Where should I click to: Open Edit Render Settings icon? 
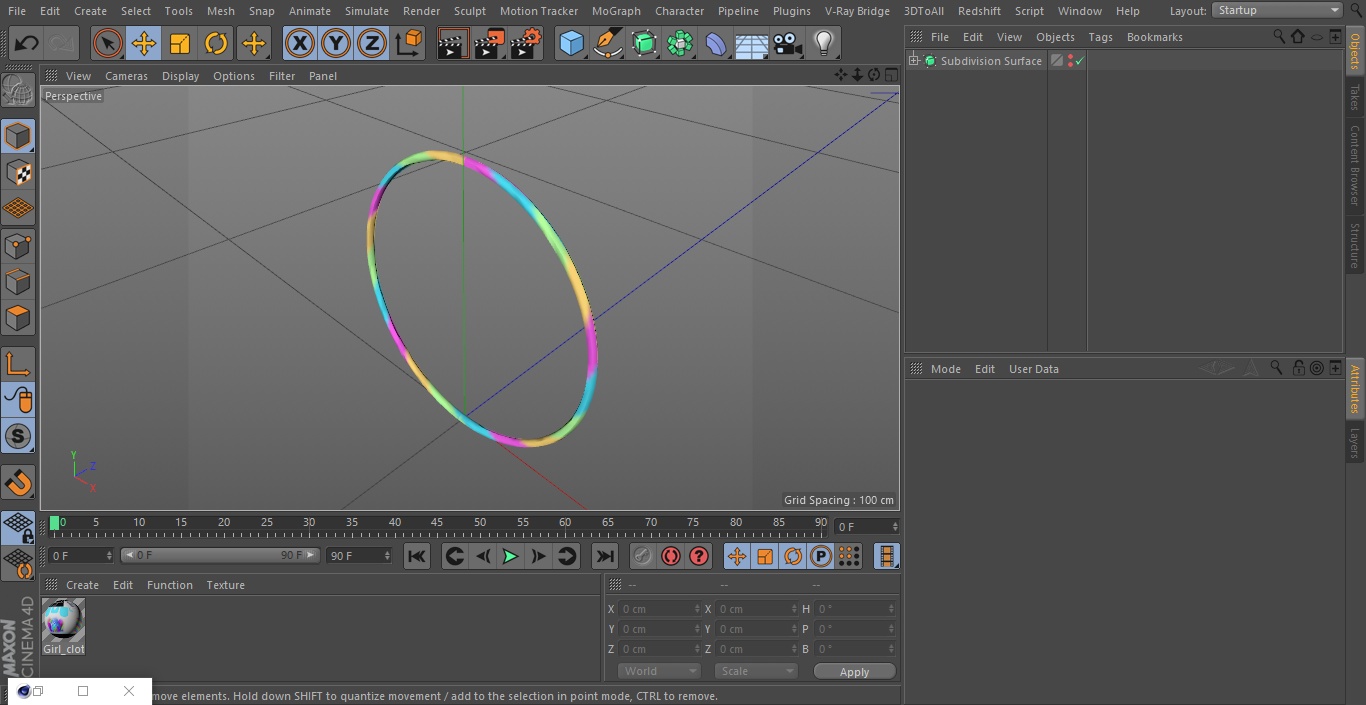coord(526,44)
